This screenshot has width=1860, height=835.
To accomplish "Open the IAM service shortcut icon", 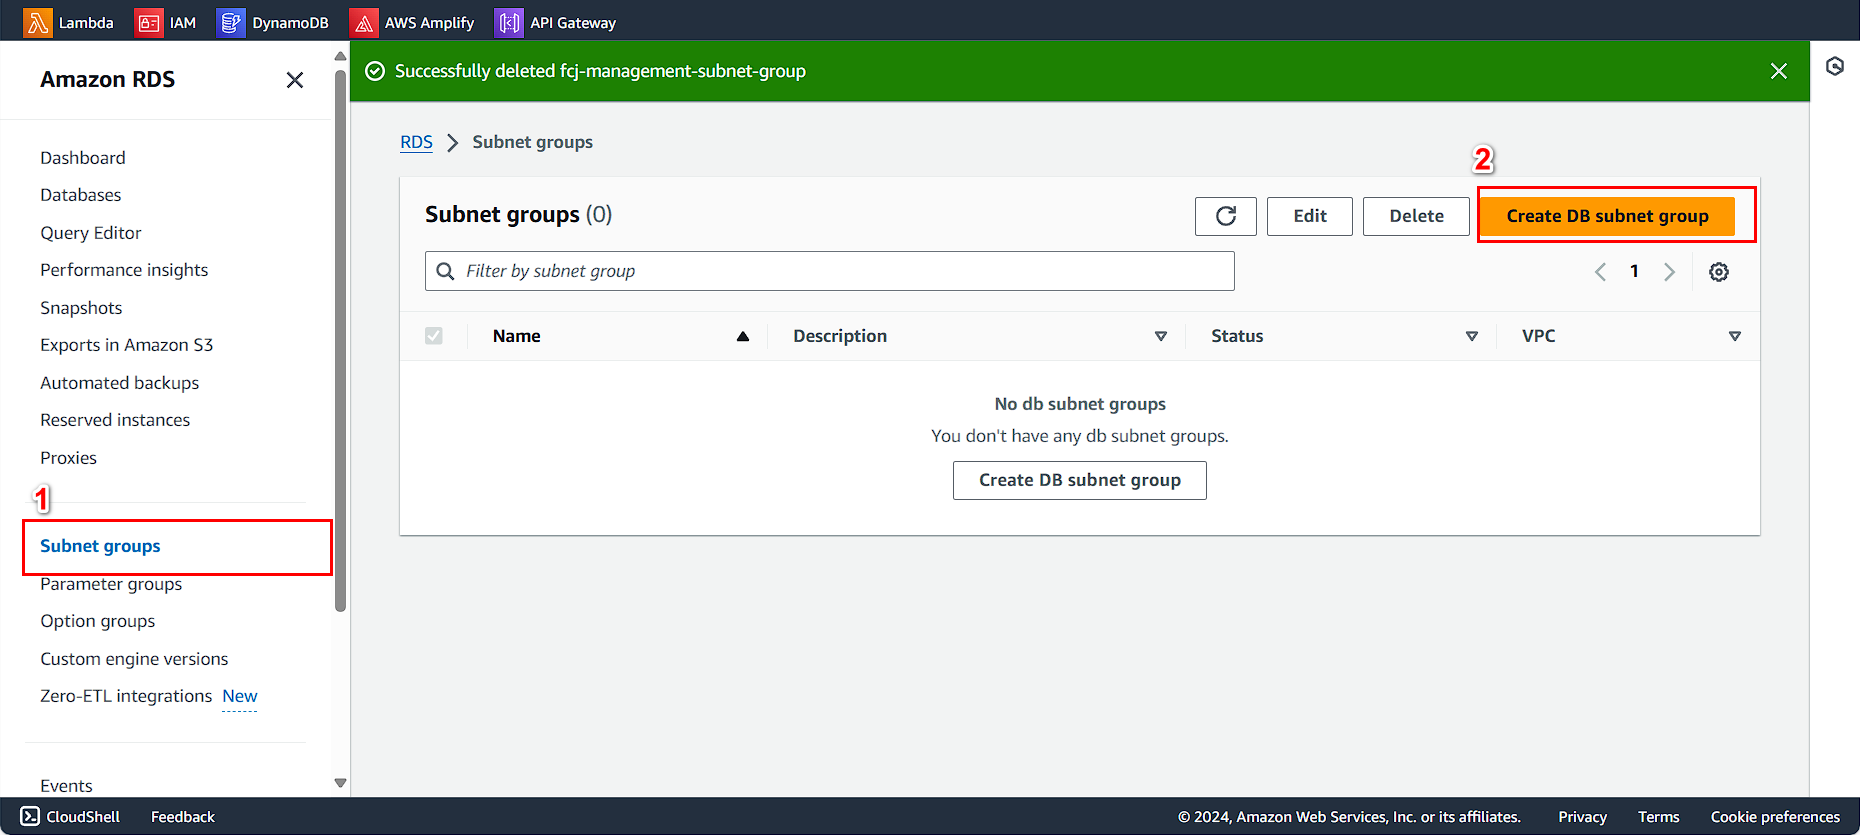I will 148,22.
